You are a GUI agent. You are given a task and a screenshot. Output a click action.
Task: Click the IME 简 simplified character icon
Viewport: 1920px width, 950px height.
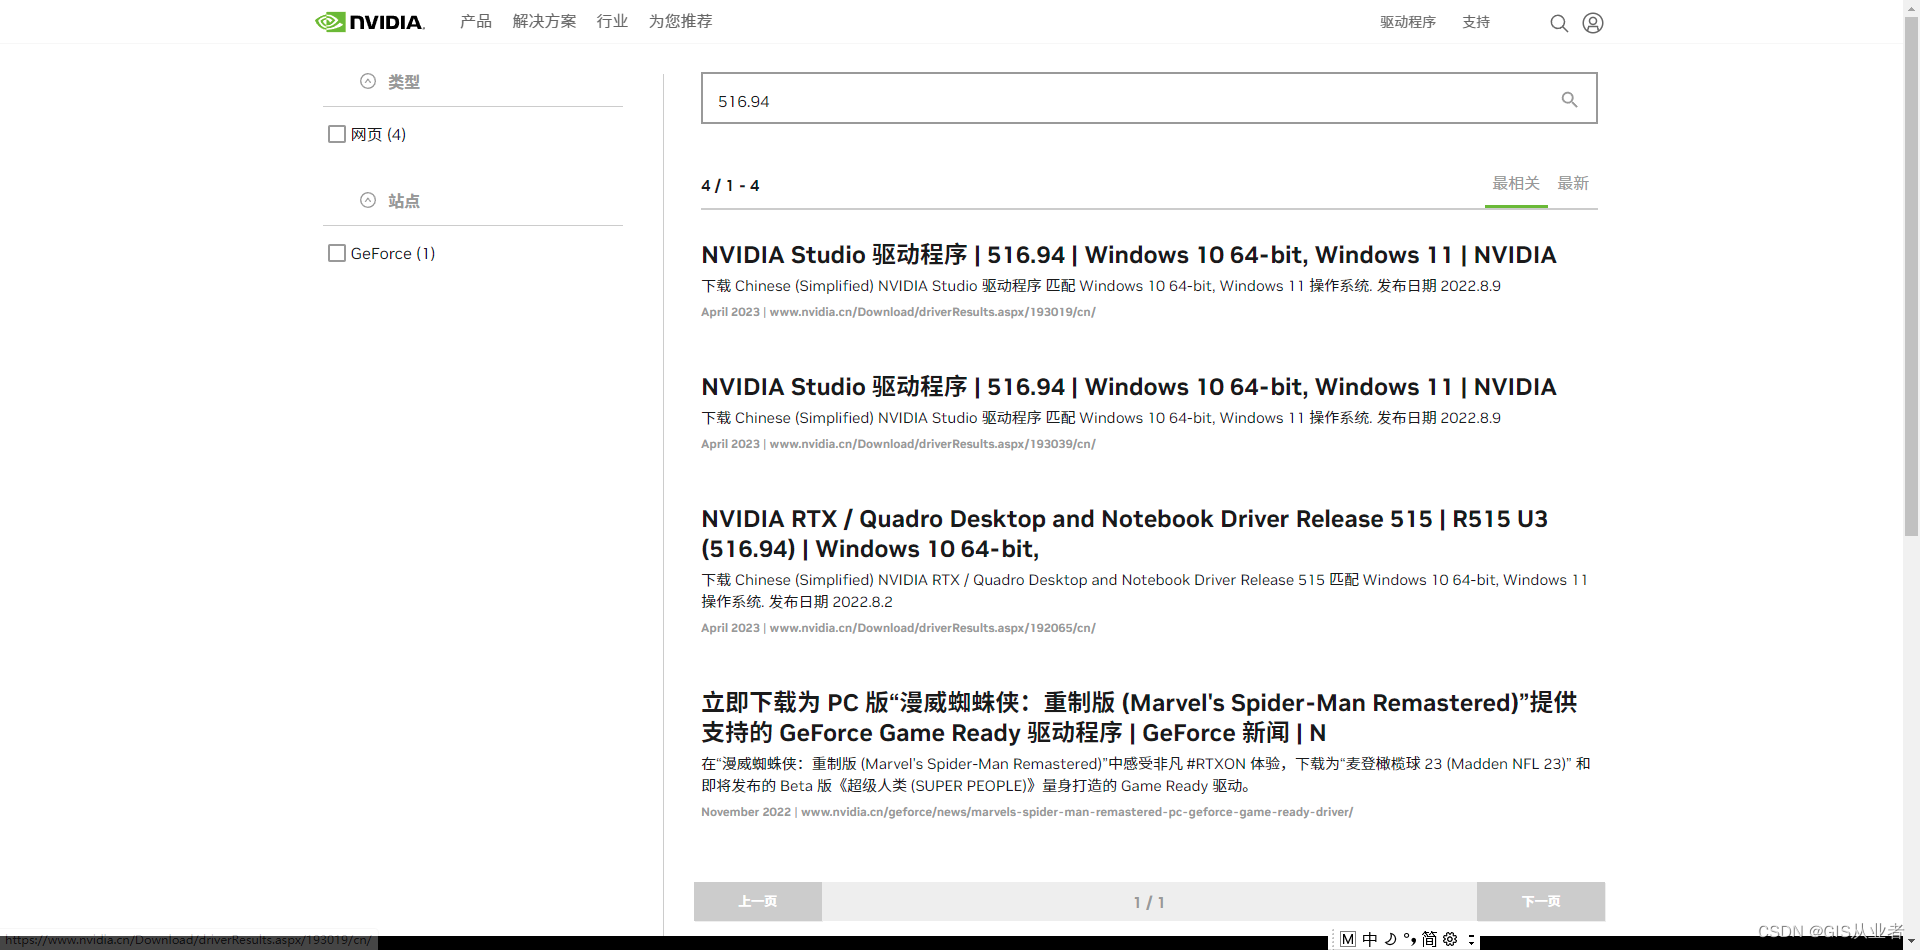coord(1430,939)
